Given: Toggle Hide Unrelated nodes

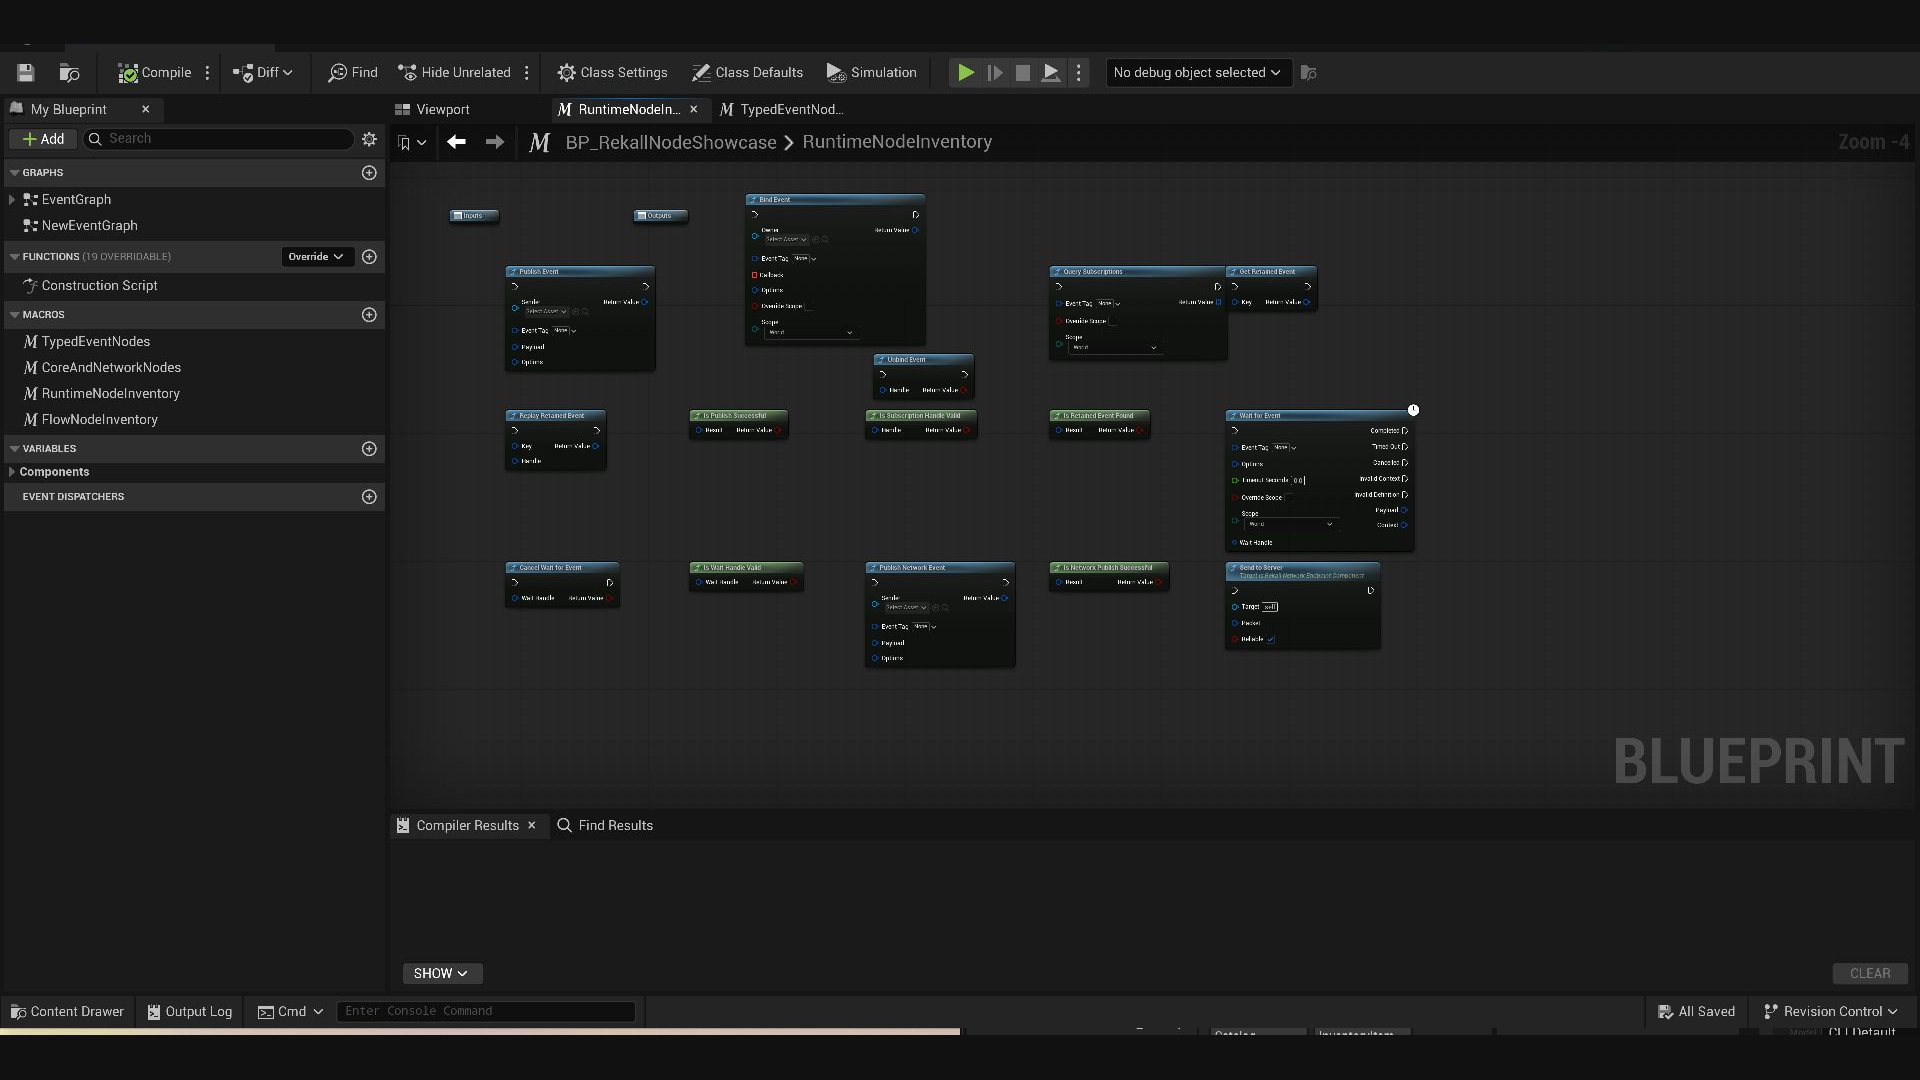Looking at the screenshot, I should coord(455,72).
